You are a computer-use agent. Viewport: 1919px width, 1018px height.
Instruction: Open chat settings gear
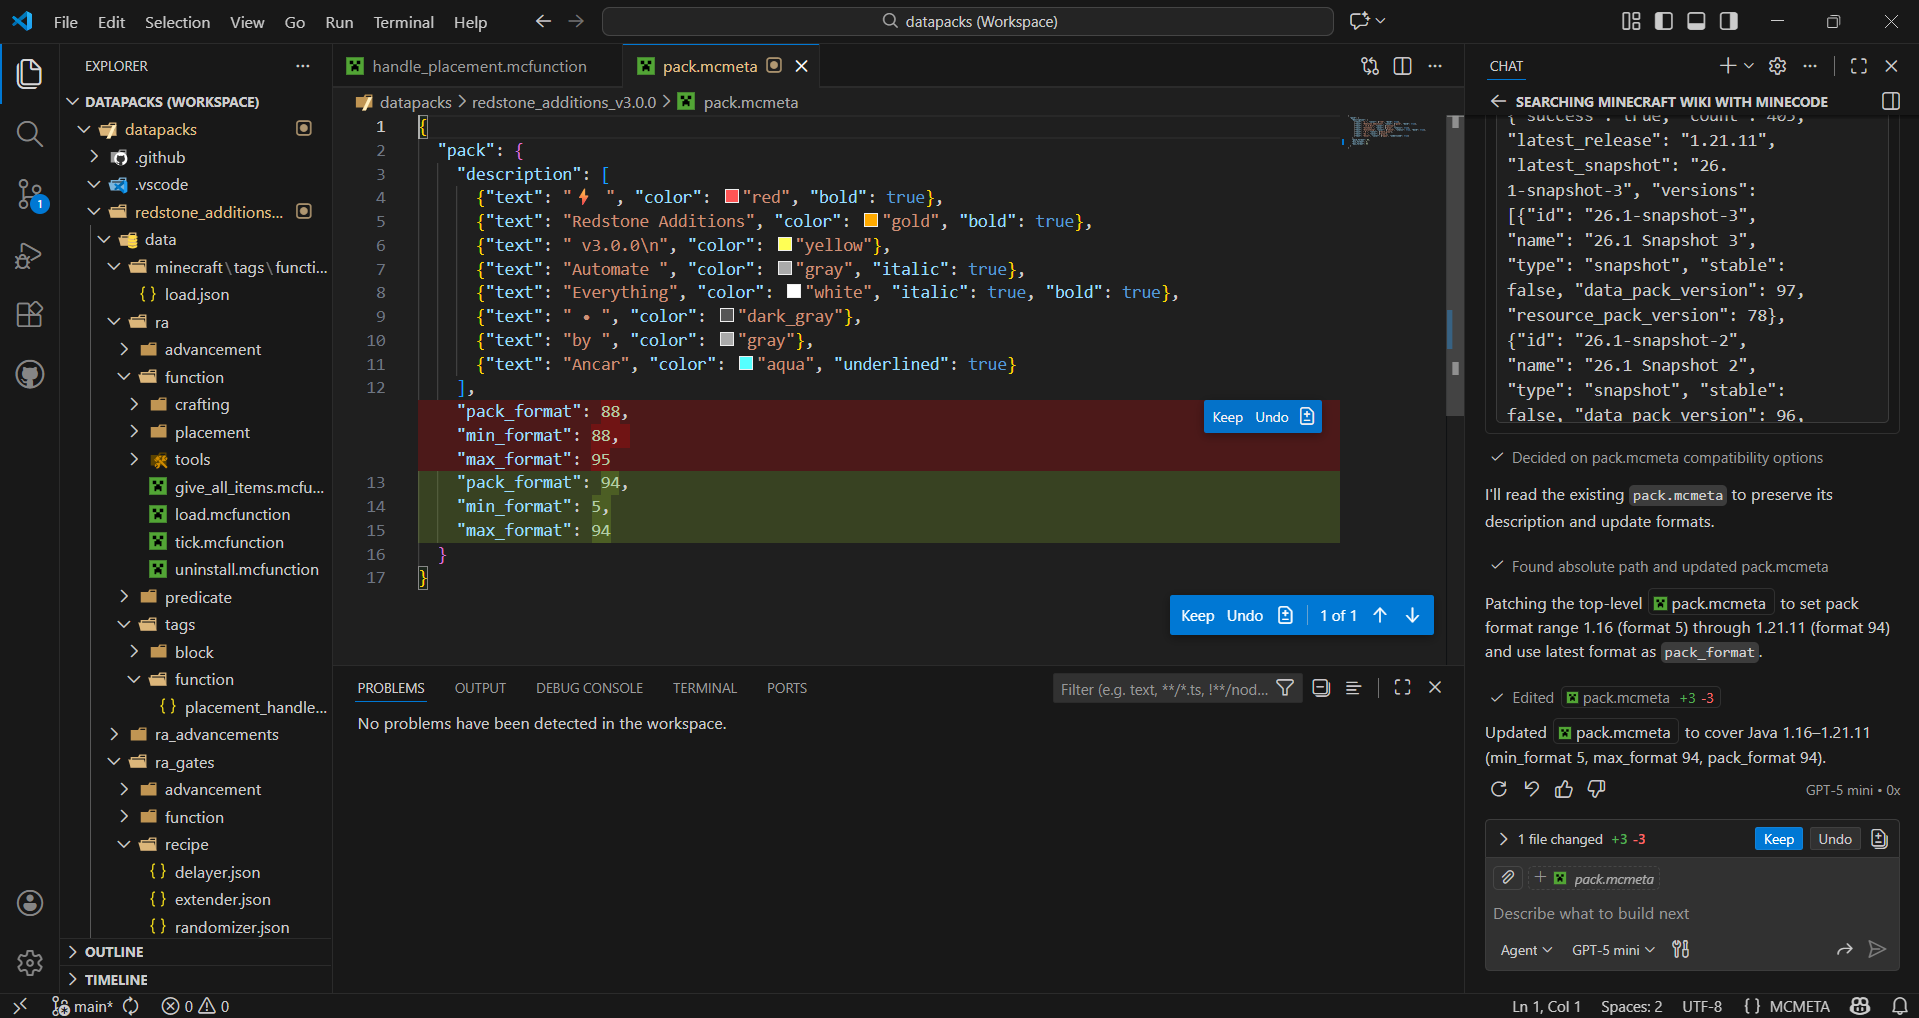[x=1777, y=66]
